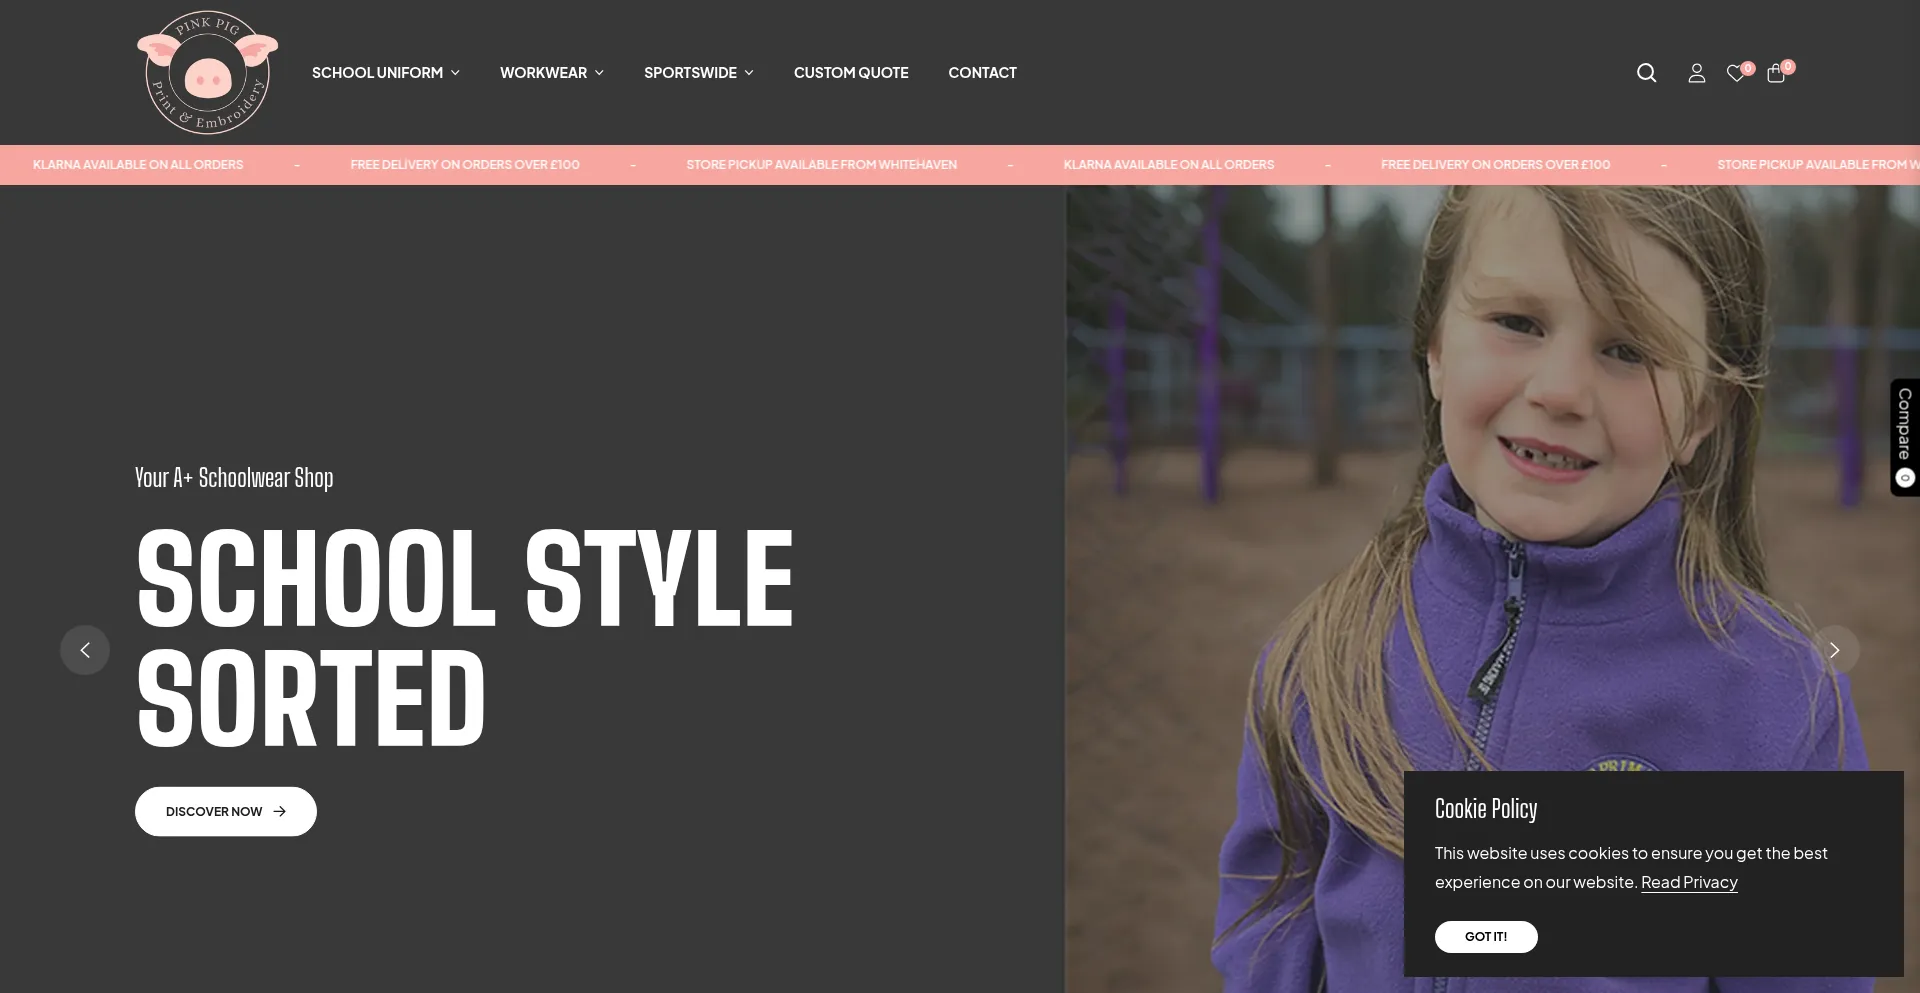Open the shopping bag cart icon

[x=1776, y=73]
